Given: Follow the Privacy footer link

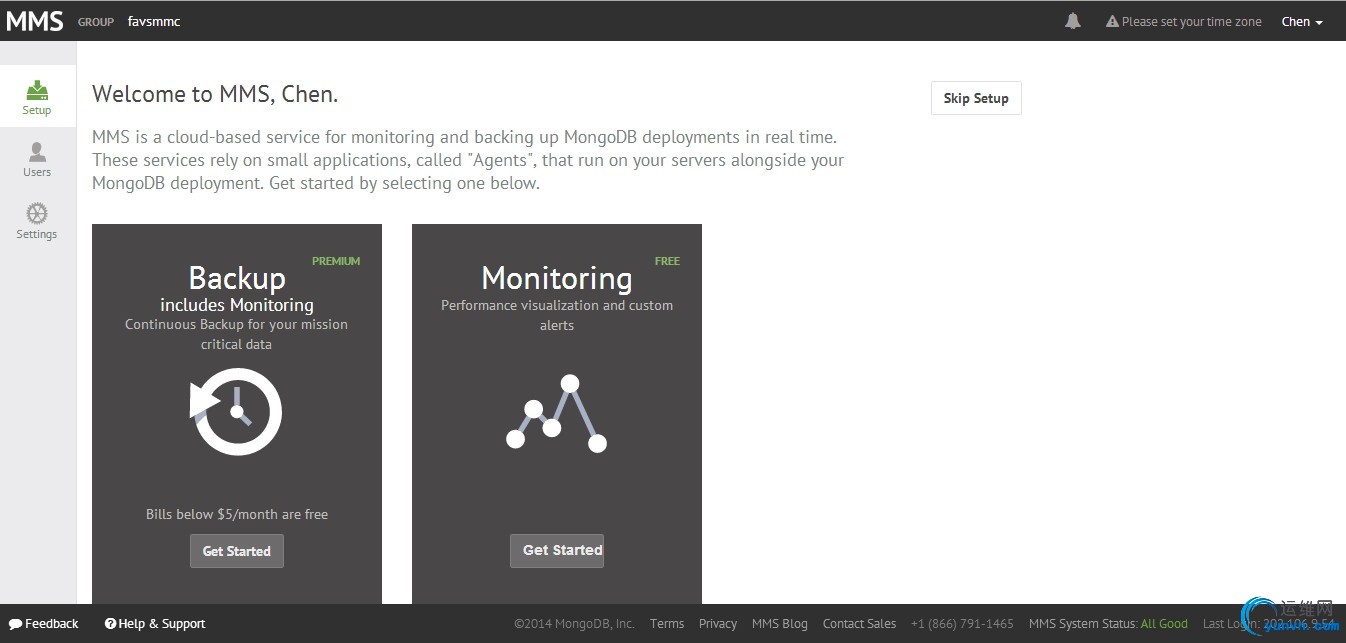Looking at the screenshot, I should point(718,623).
